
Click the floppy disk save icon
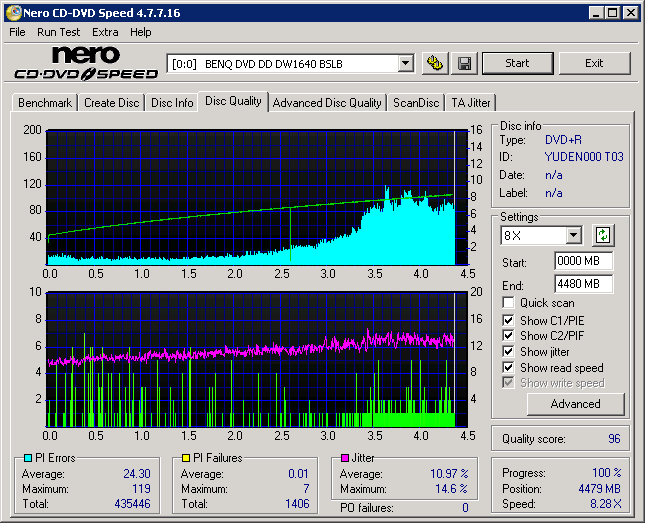pos(465,63)
